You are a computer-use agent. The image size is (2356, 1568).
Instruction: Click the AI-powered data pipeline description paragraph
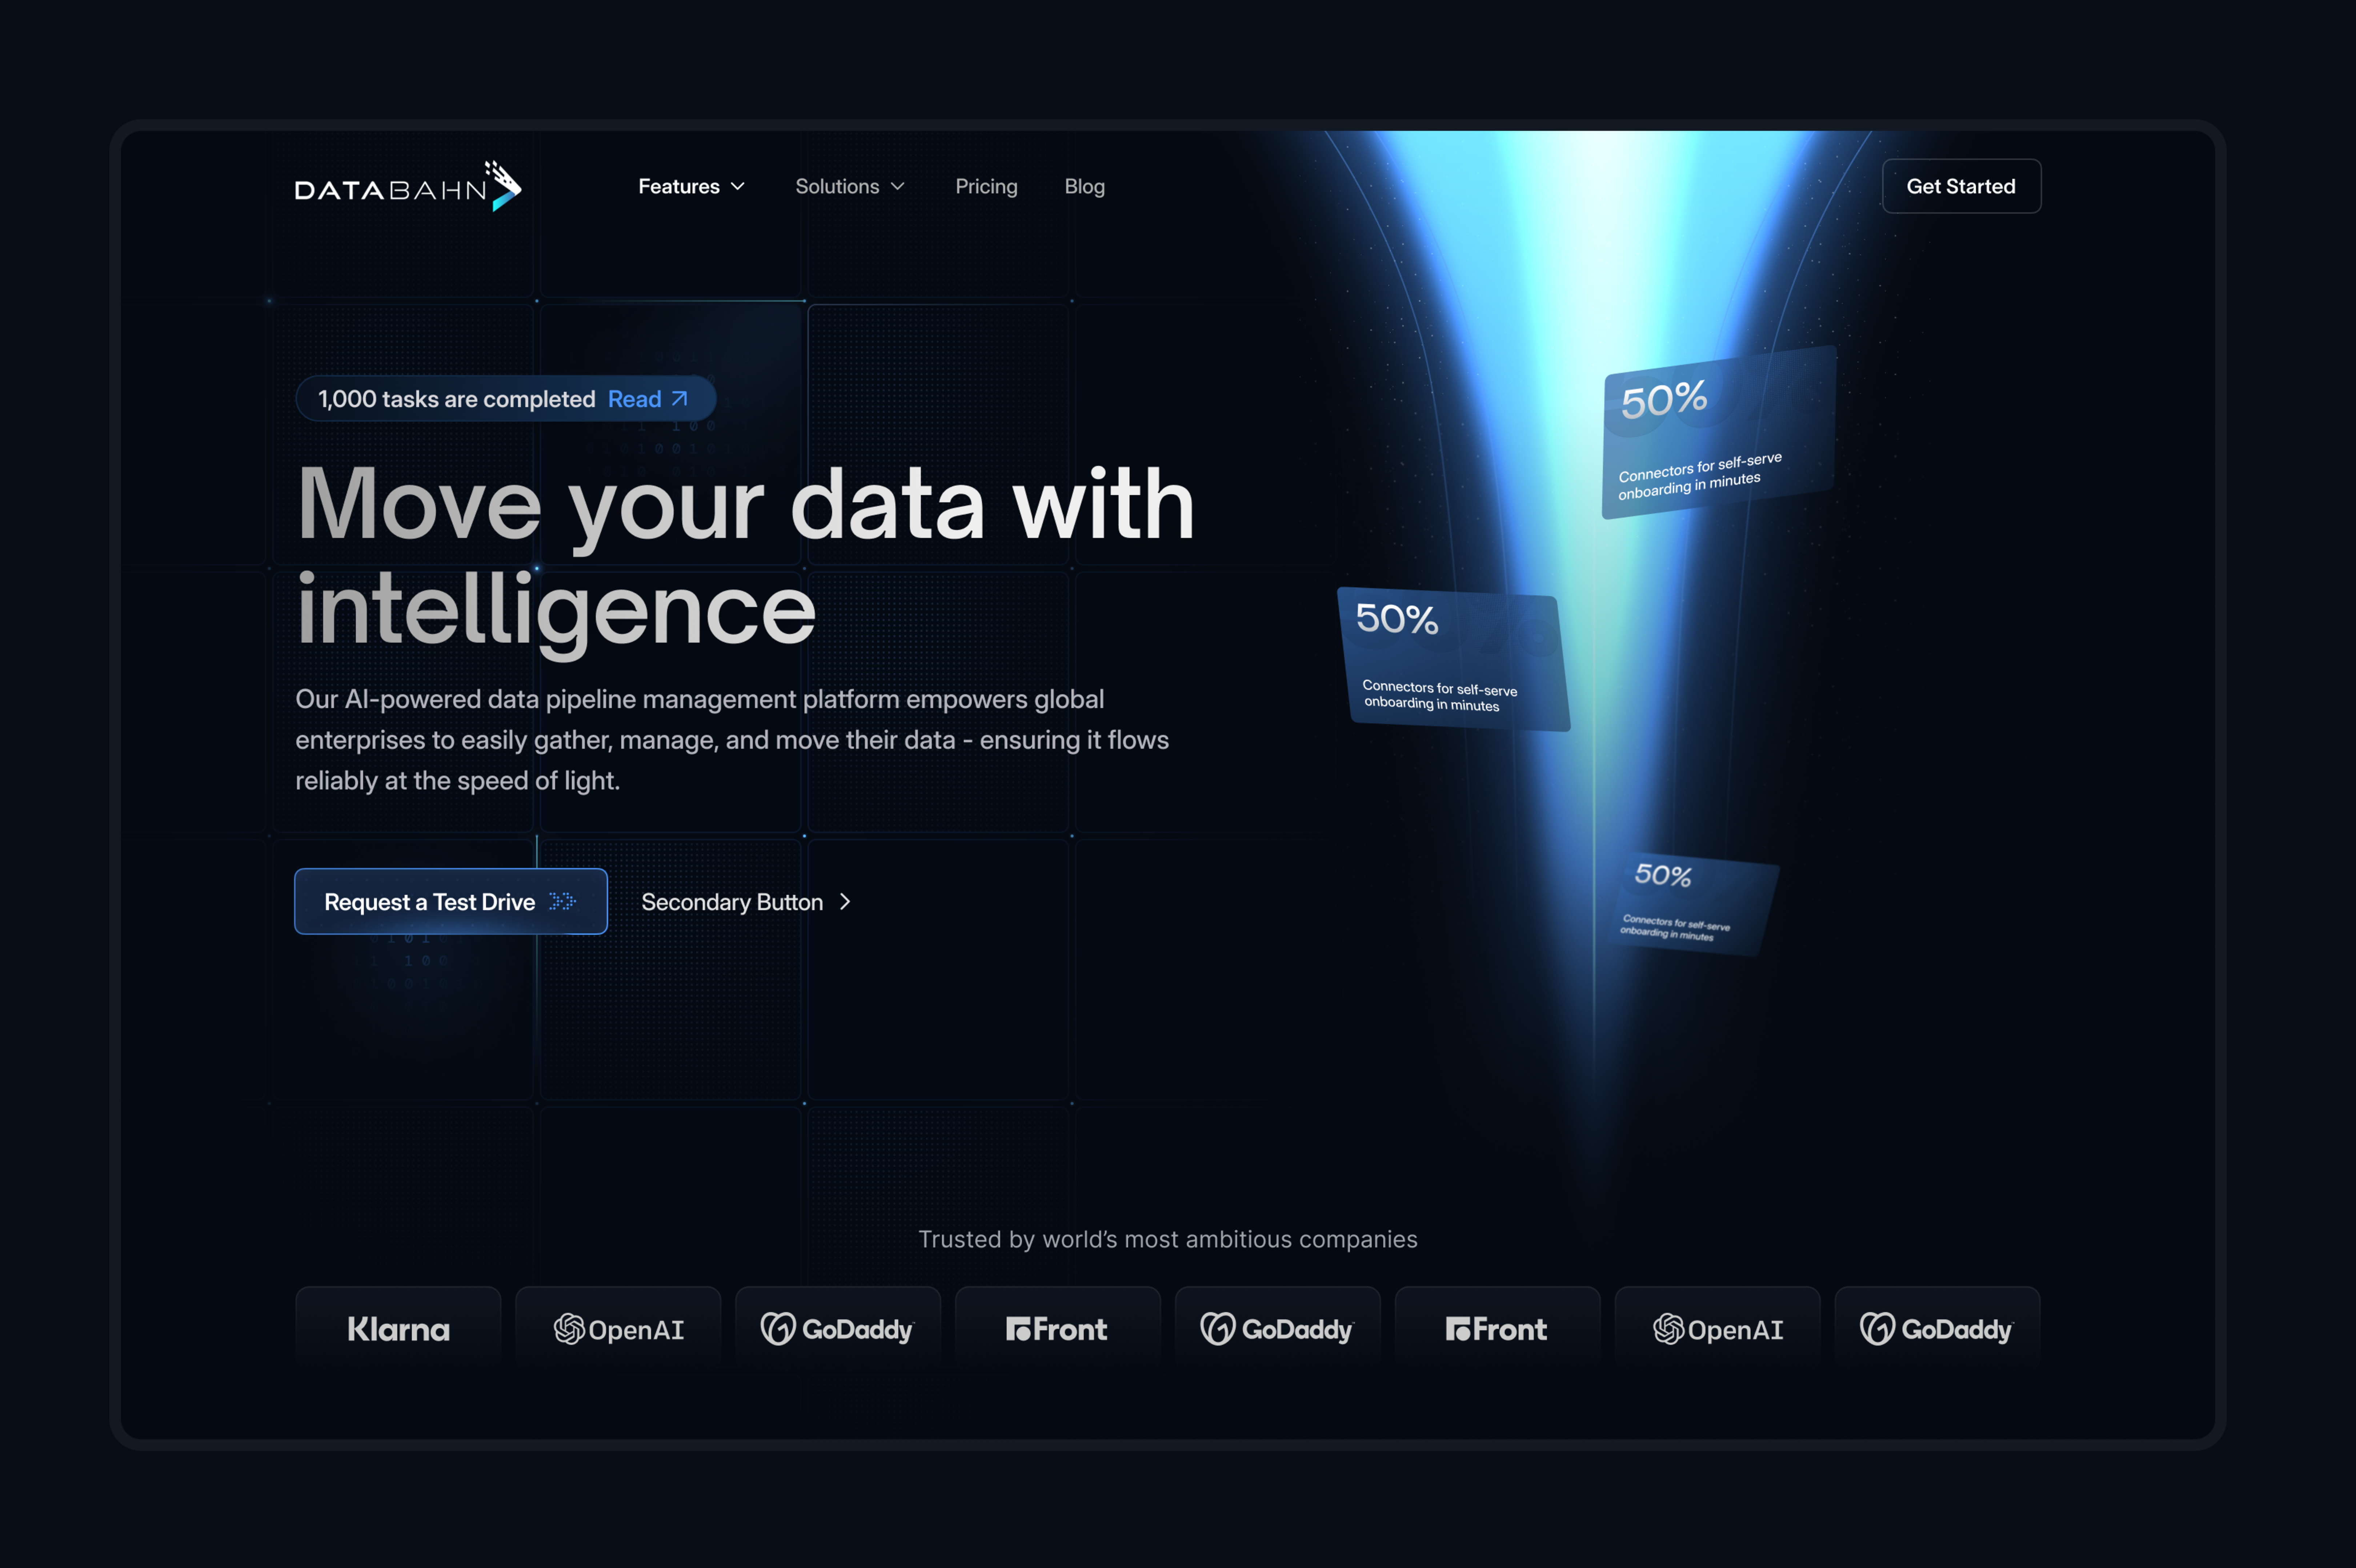[732, 740]
